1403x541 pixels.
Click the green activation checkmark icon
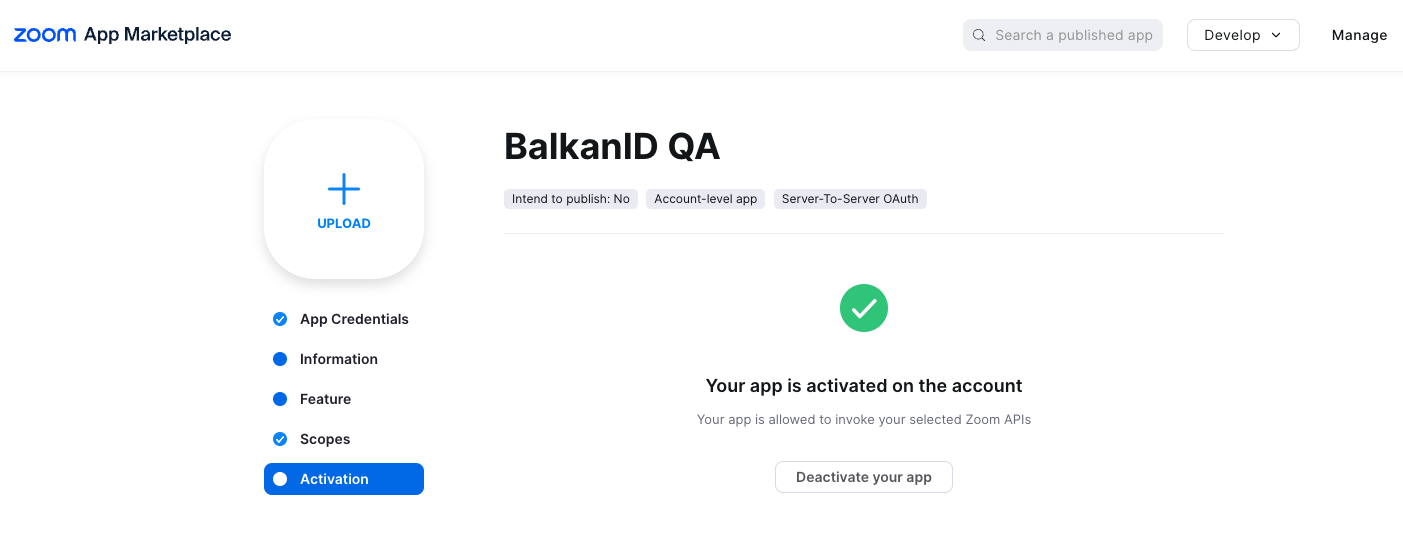[864, 308]
